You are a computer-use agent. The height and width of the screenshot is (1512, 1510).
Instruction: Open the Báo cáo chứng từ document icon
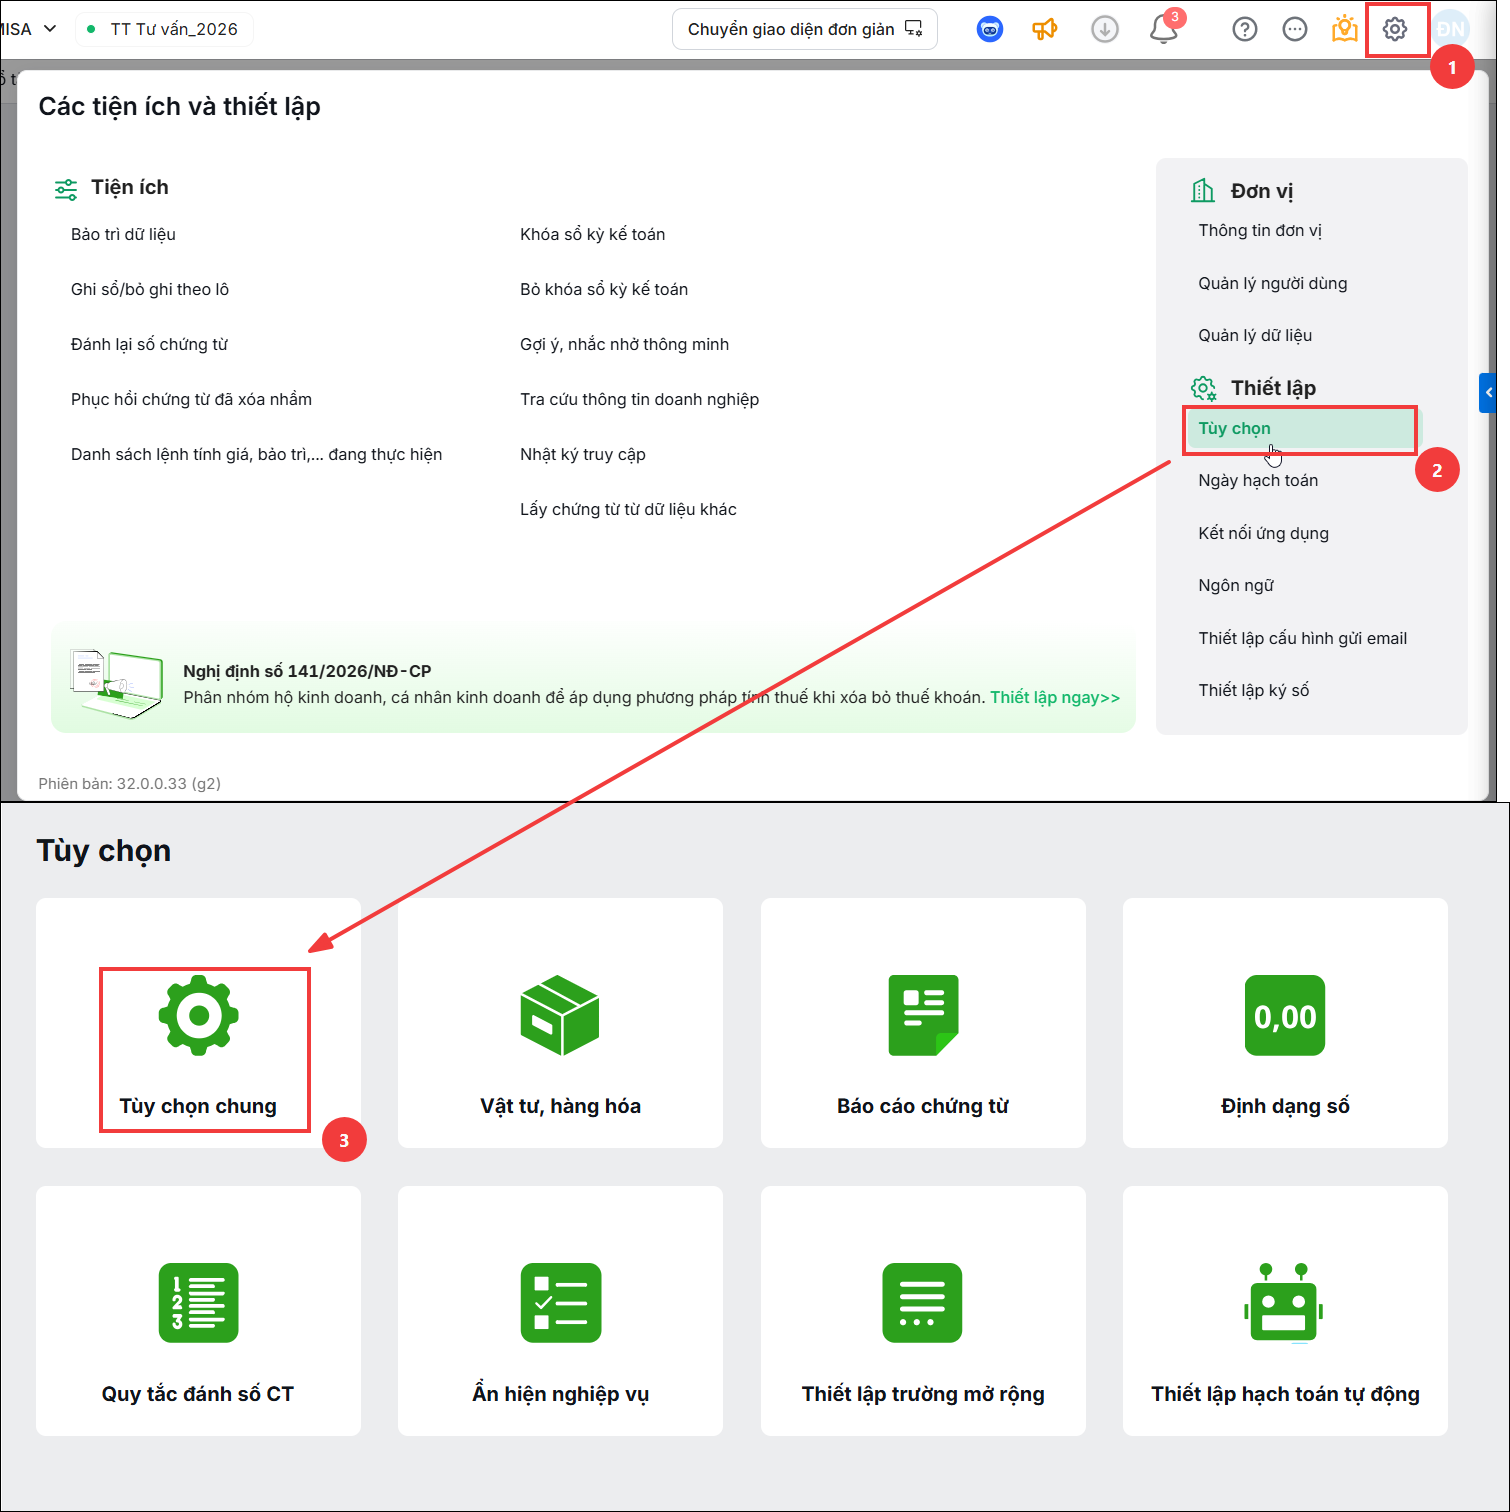[923, 1015]
